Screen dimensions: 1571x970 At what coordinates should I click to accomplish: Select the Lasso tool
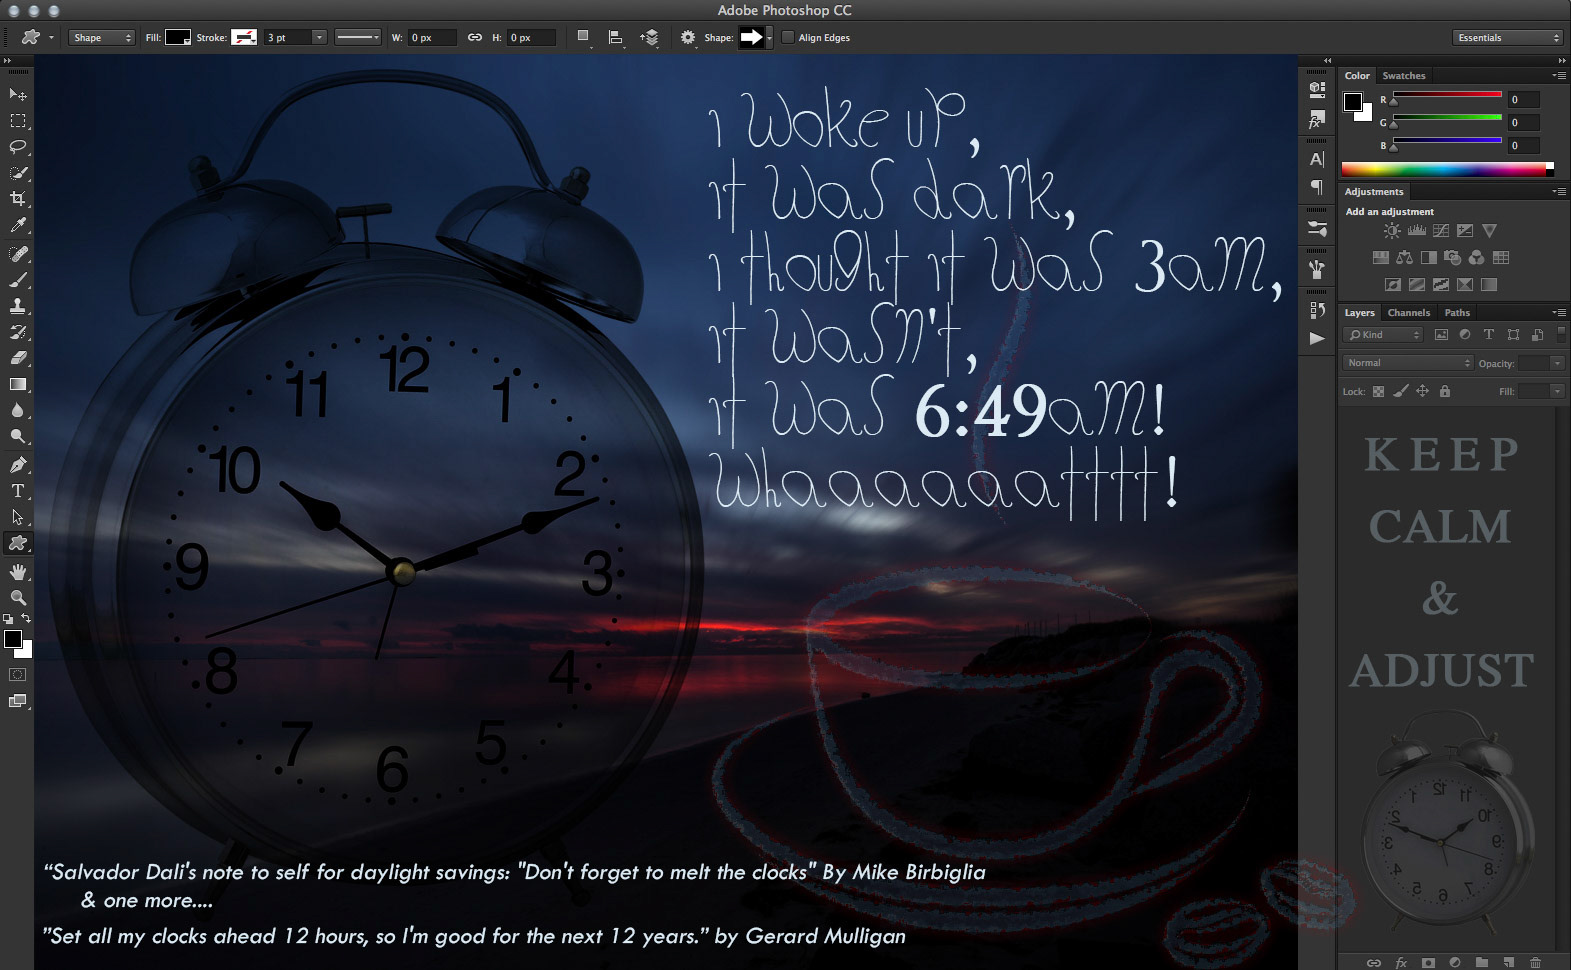click(18, 147)
